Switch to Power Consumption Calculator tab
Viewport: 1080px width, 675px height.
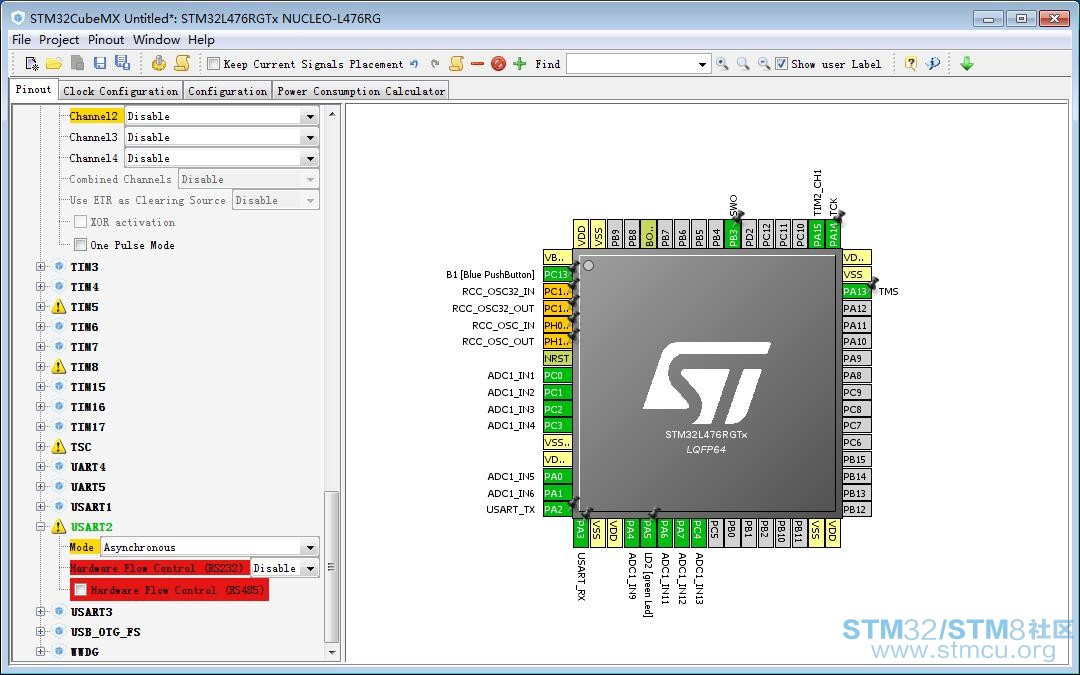[361, 91]
